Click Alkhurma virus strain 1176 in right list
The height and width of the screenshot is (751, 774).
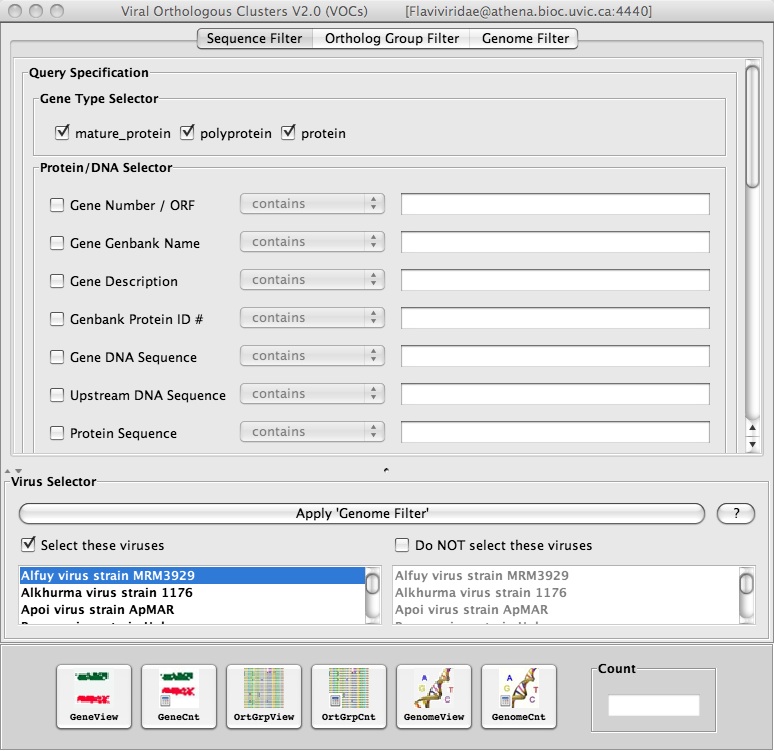(566, 593)
